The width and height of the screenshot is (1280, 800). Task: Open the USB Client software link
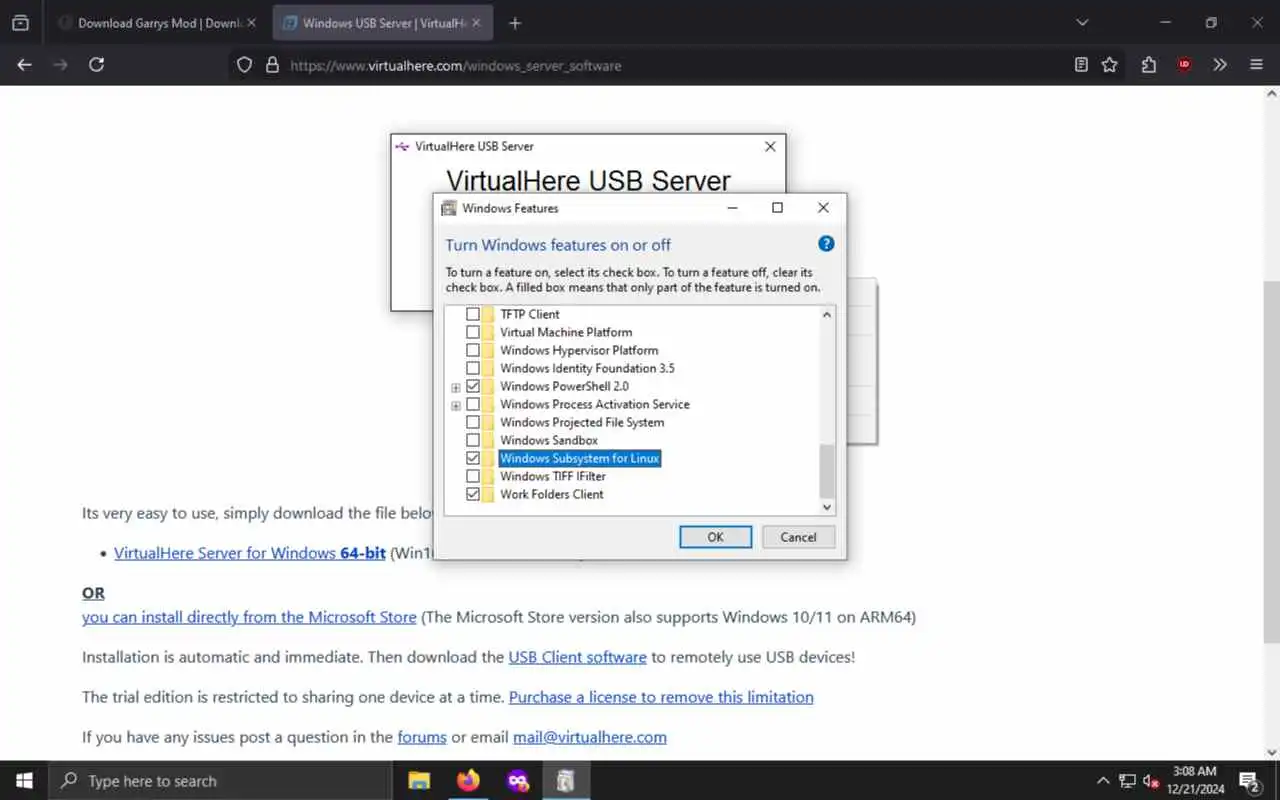coord(577,657)
